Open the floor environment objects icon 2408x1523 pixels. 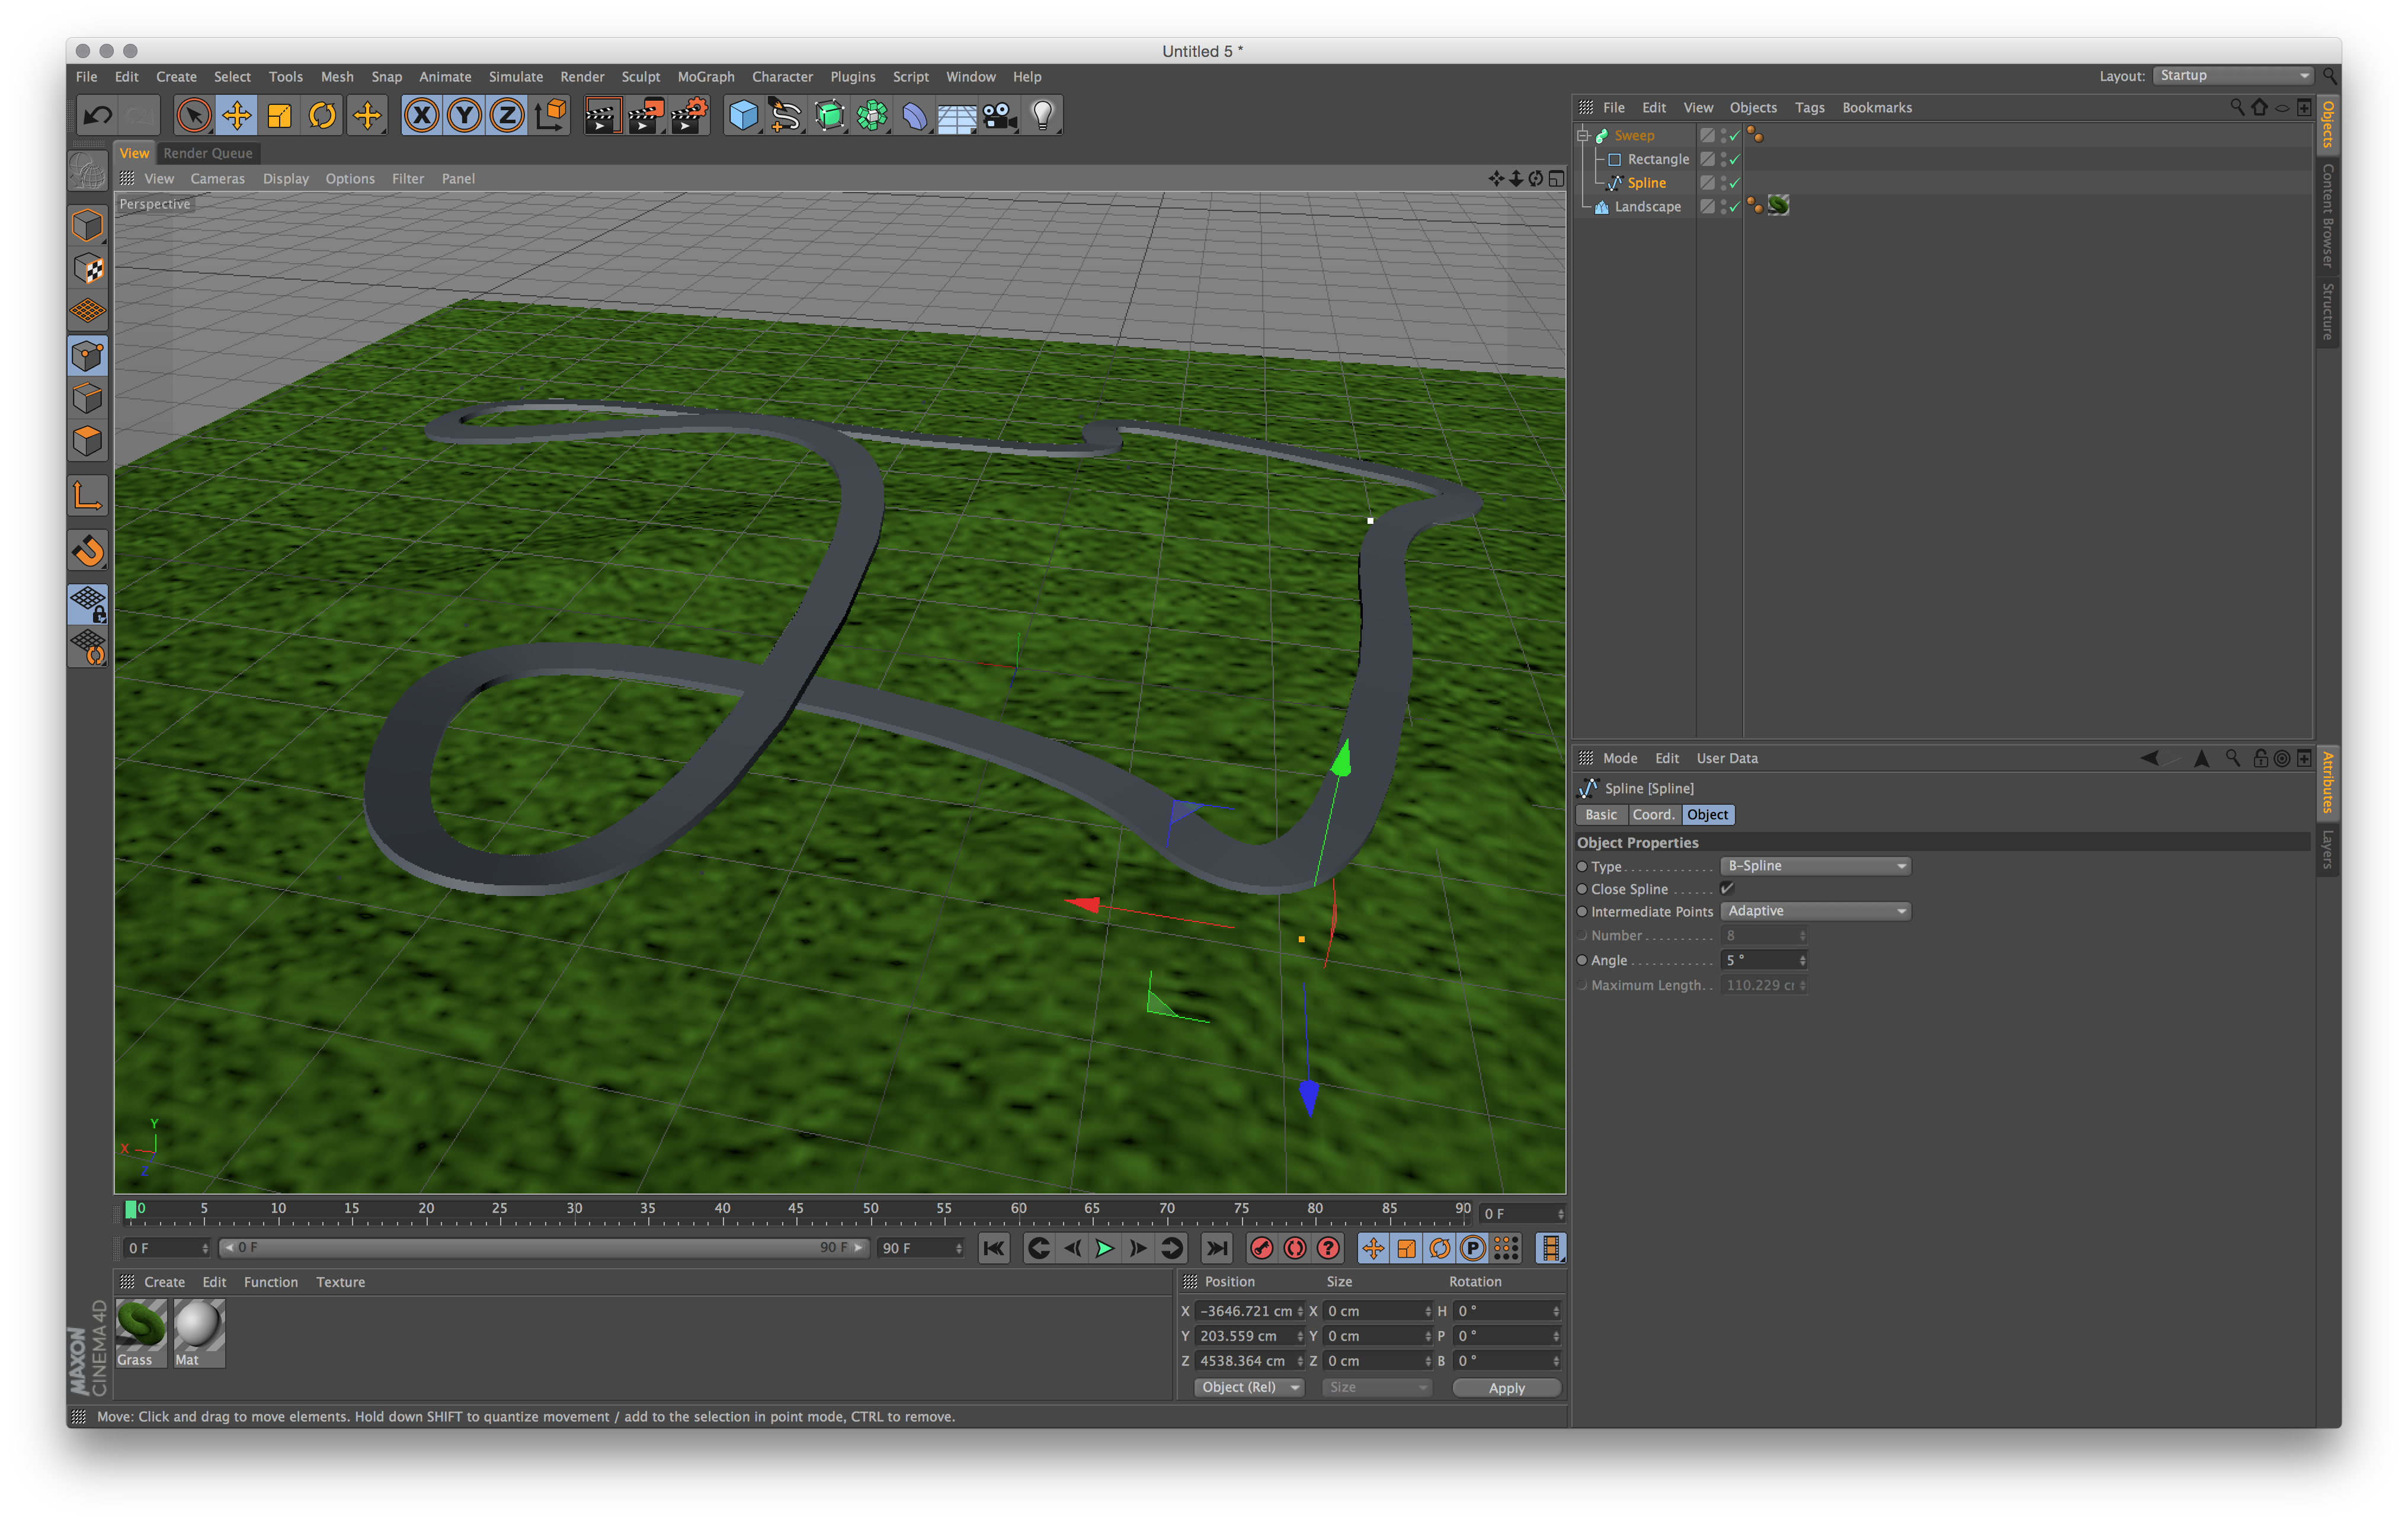[957, 116]
